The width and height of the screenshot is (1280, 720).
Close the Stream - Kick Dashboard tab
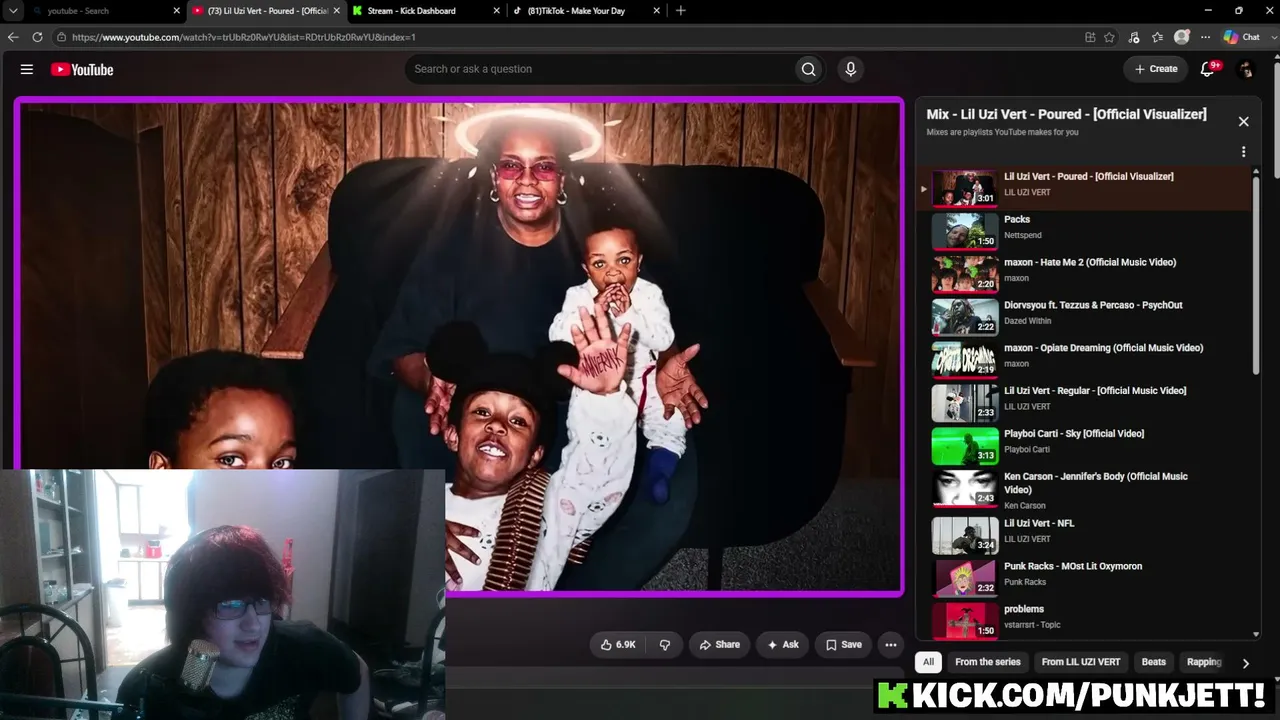(x=497, y=11)
